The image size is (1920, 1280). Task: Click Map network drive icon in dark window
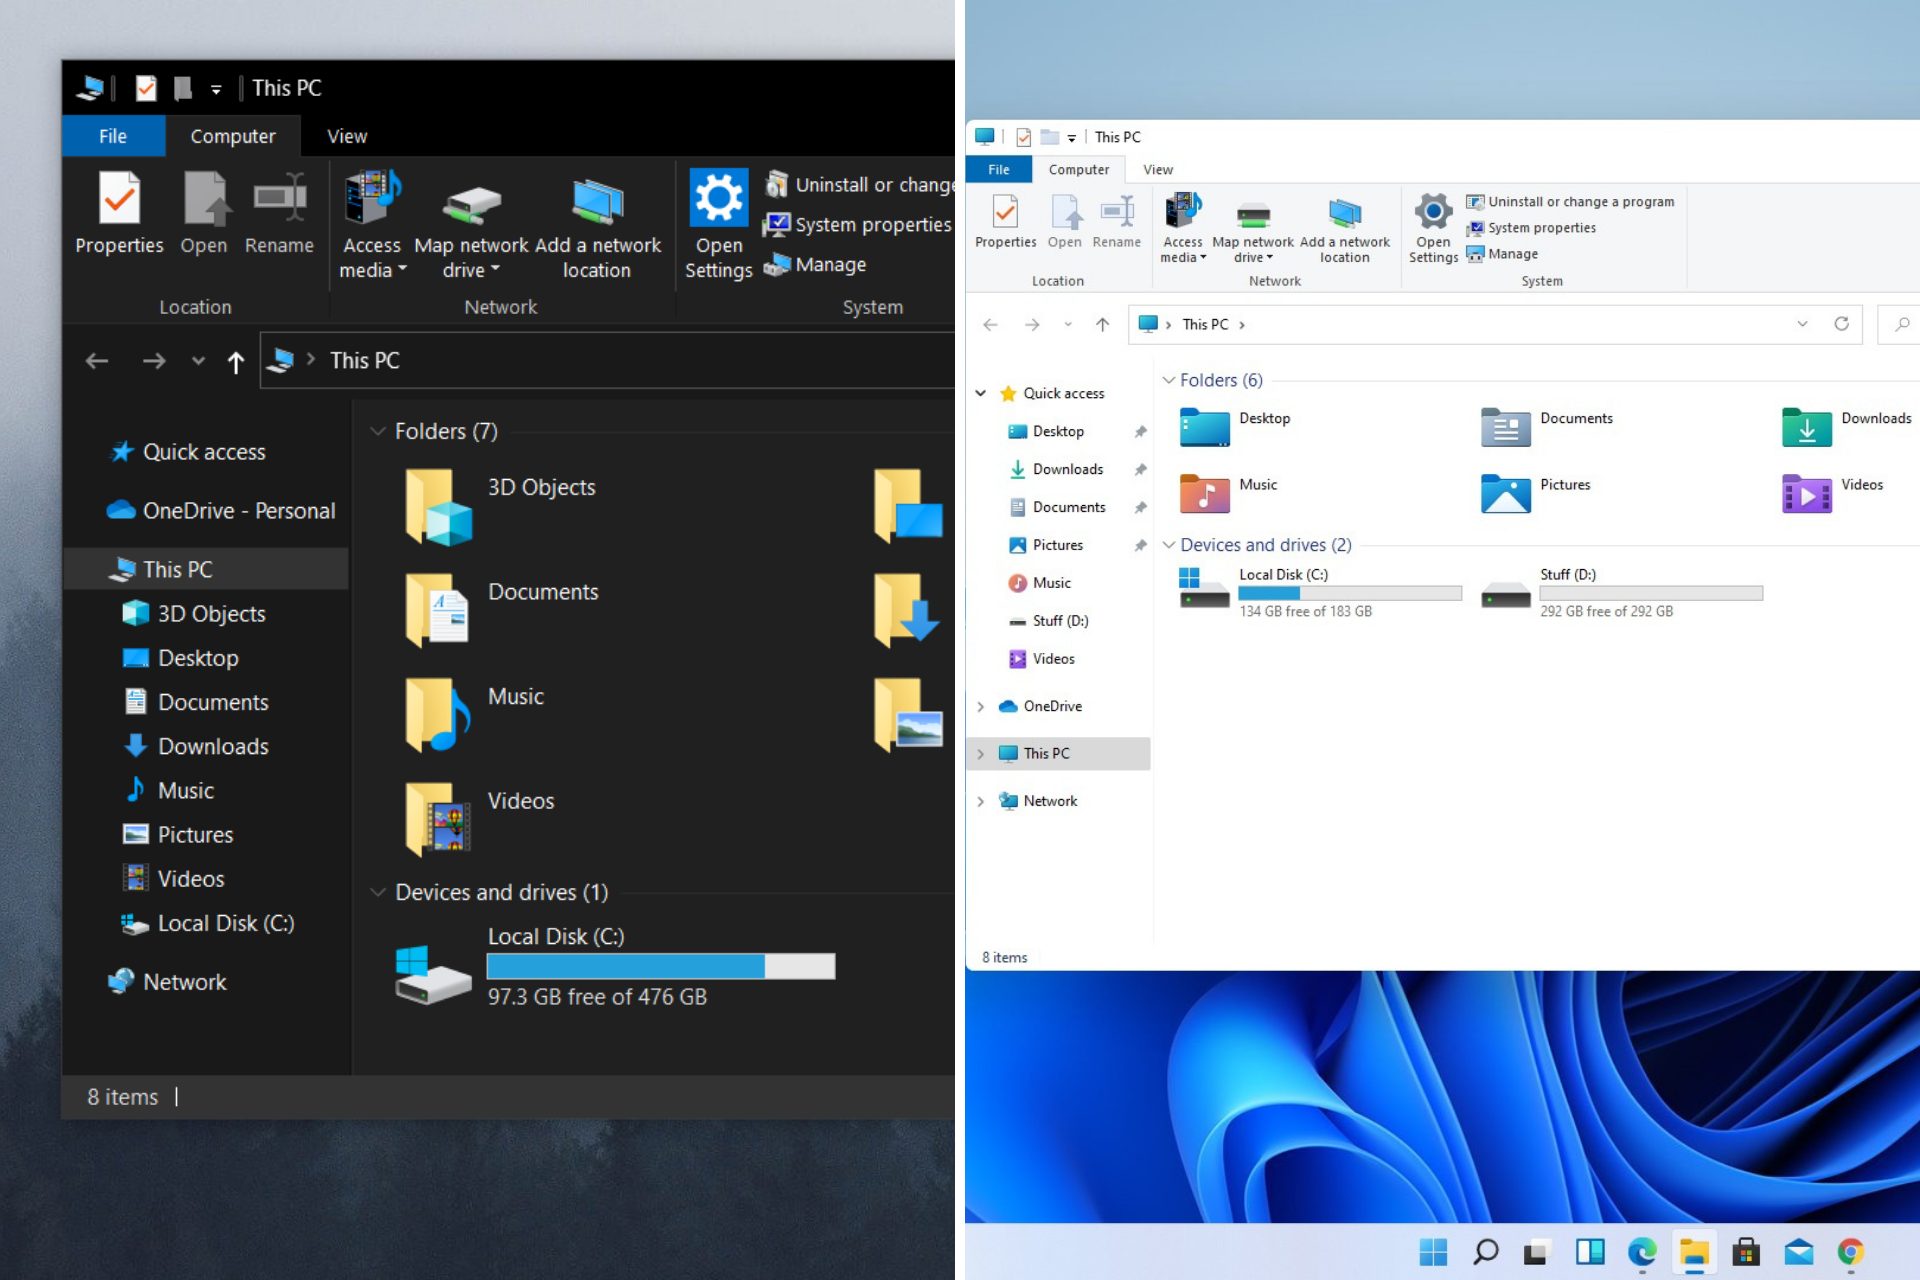pyautogui.click(x=471, y=204)
